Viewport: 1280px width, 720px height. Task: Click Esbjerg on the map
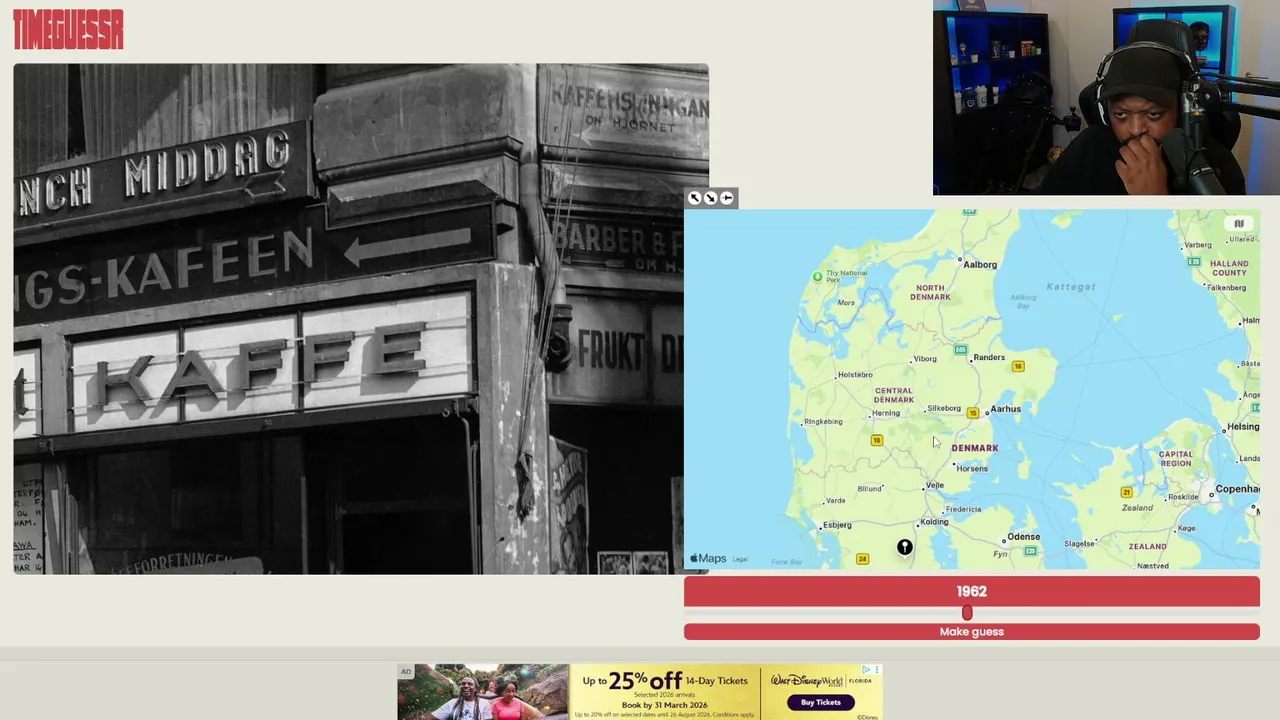click(837, 525)
